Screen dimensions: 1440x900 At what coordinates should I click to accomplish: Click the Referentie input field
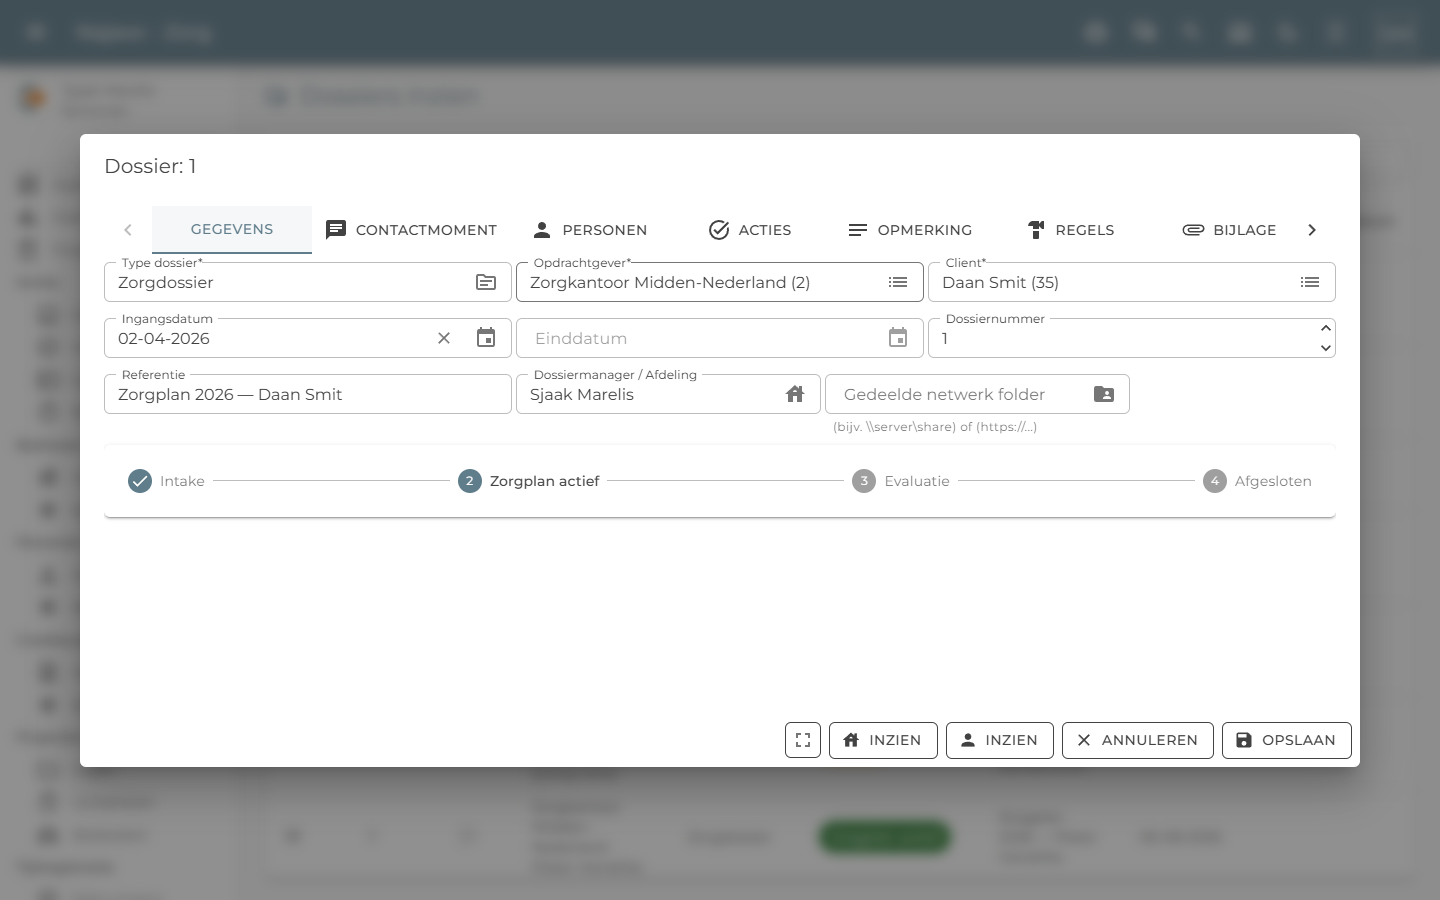point(308,394)
